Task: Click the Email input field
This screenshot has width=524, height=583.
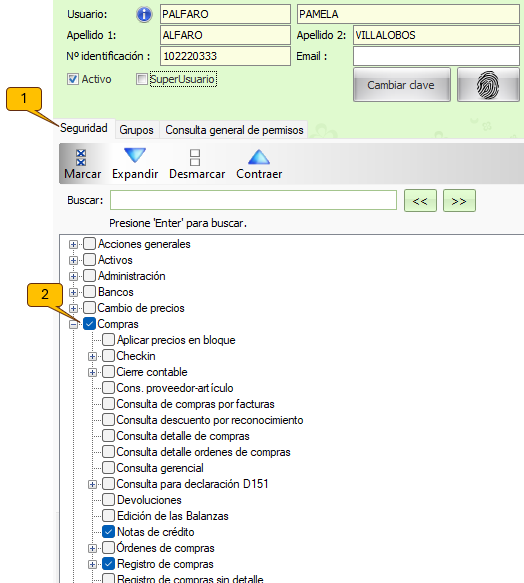Action: click(x=436, y=56)
